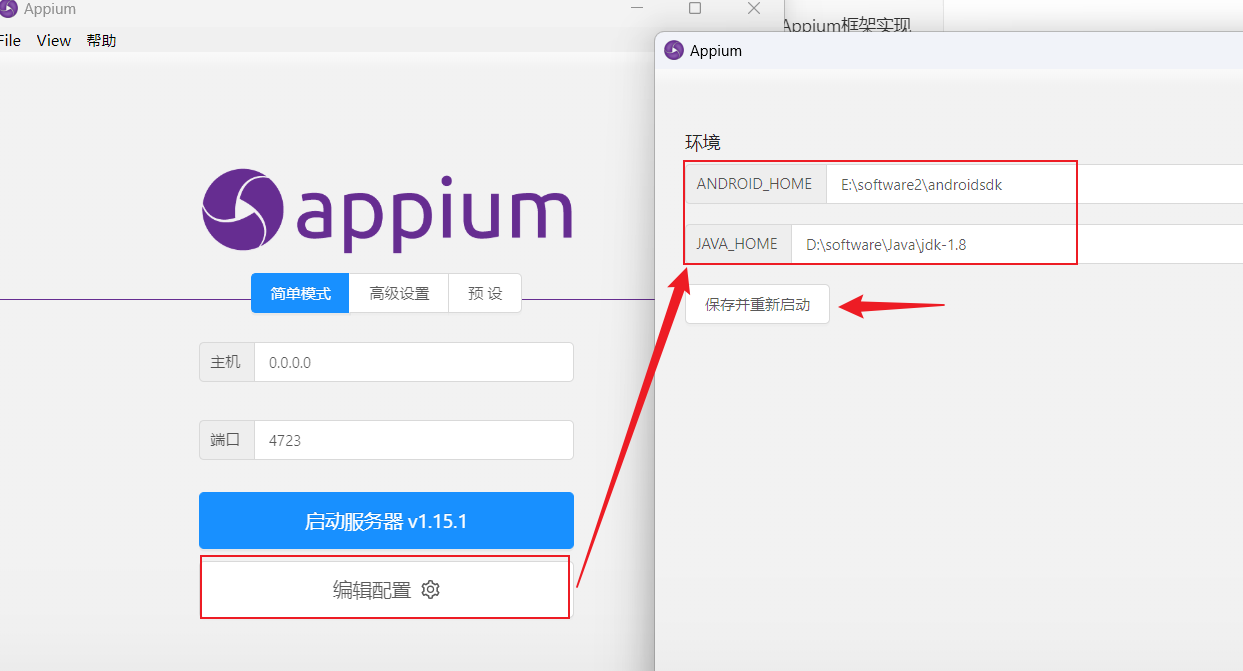
Task: Click the gear icon beside 编辑配置
Action: pyautogui.click(x=431, y=590)
